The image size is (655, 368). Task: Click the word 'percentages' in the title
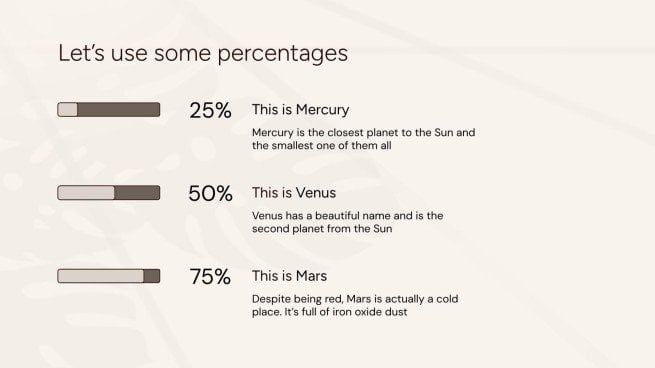pos(283,54)
